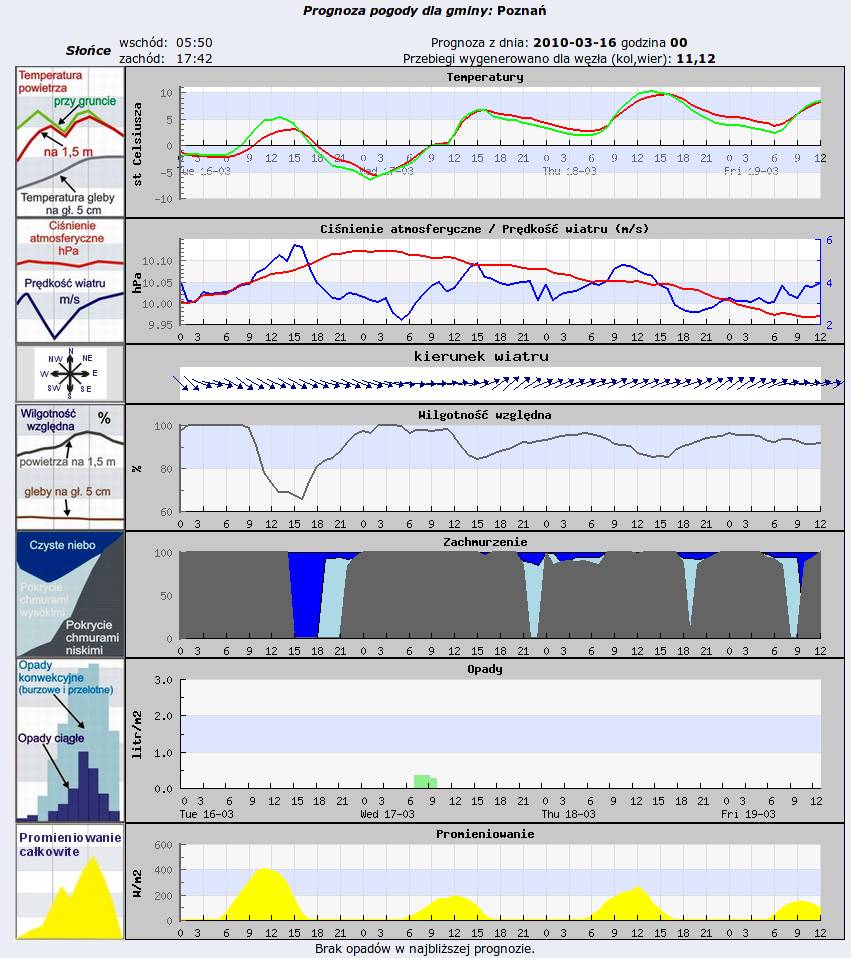This screenshot has width=851, height=958.
Task: Click the 'Opady ciągłe' legend label
Action: point(51,738)
